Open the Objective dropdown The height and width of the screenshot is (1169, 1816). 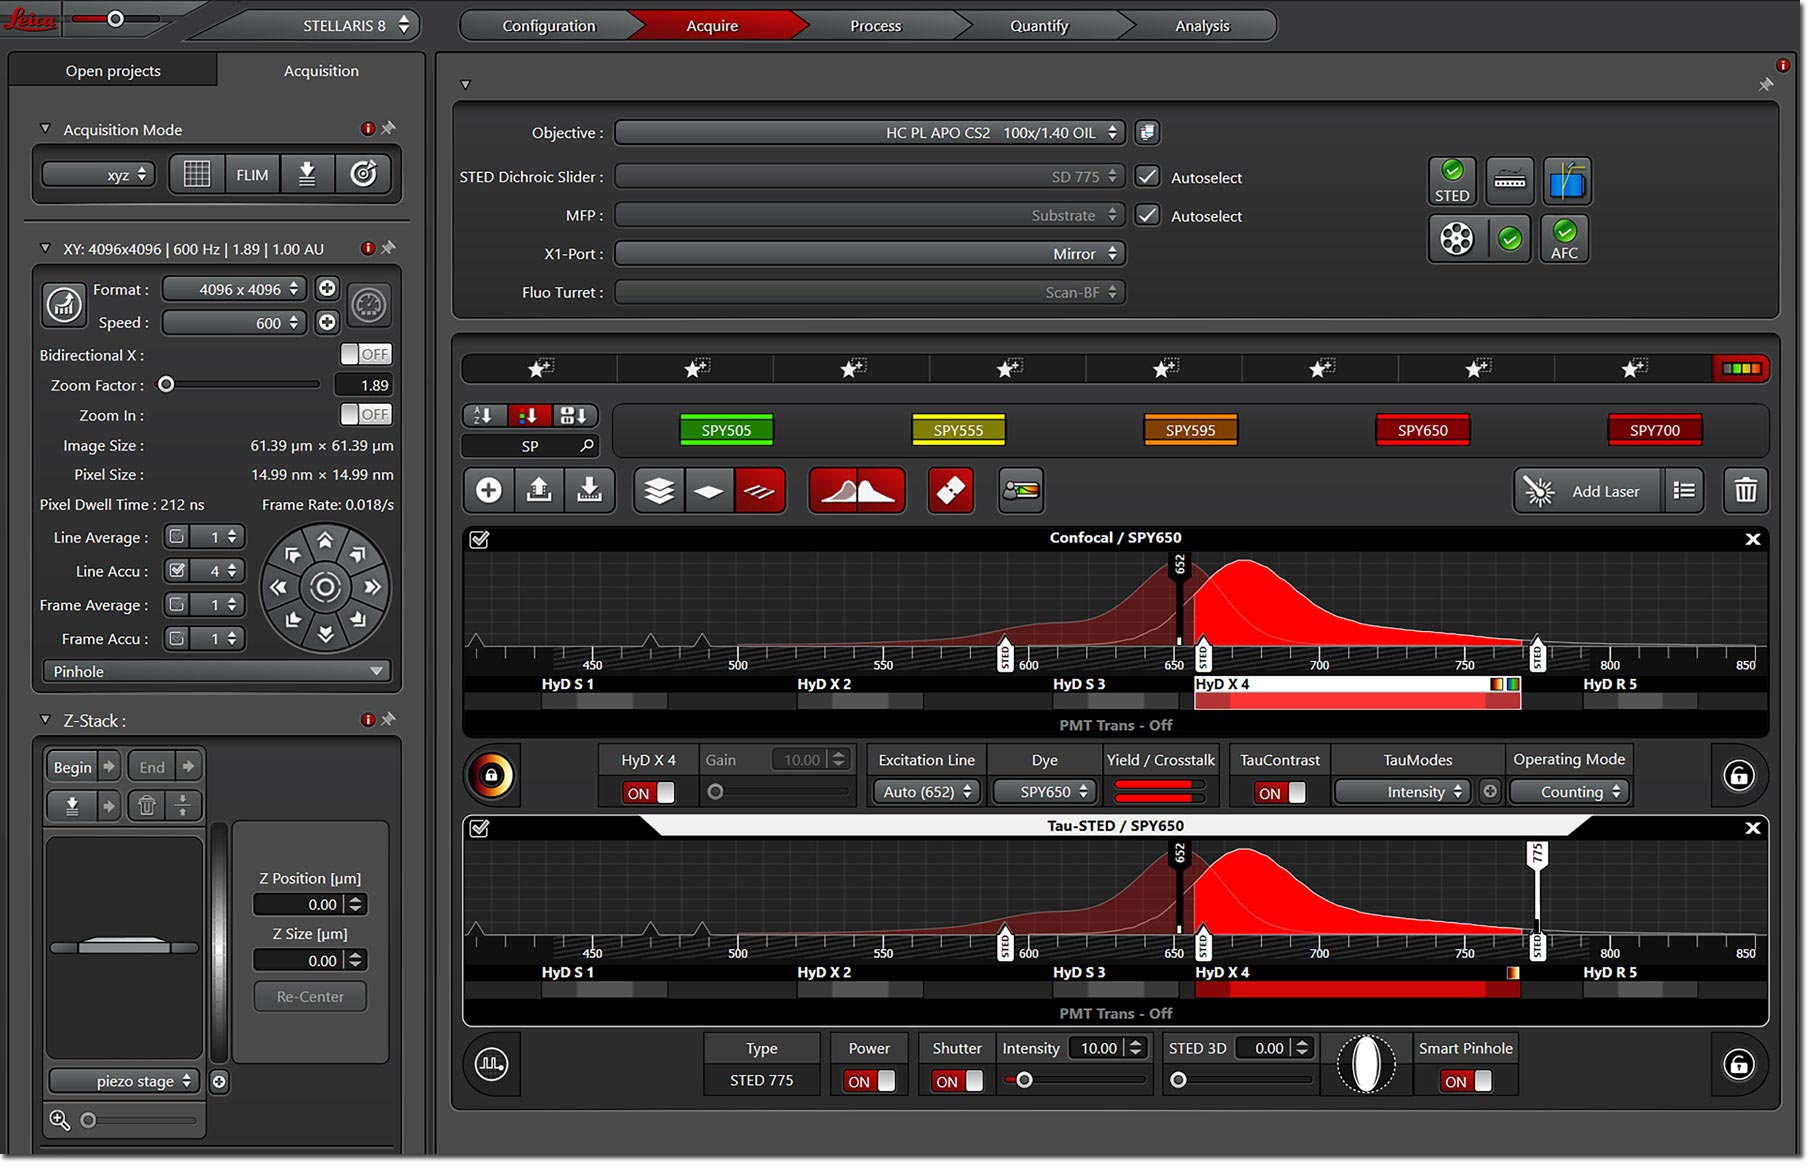point(870,133)
